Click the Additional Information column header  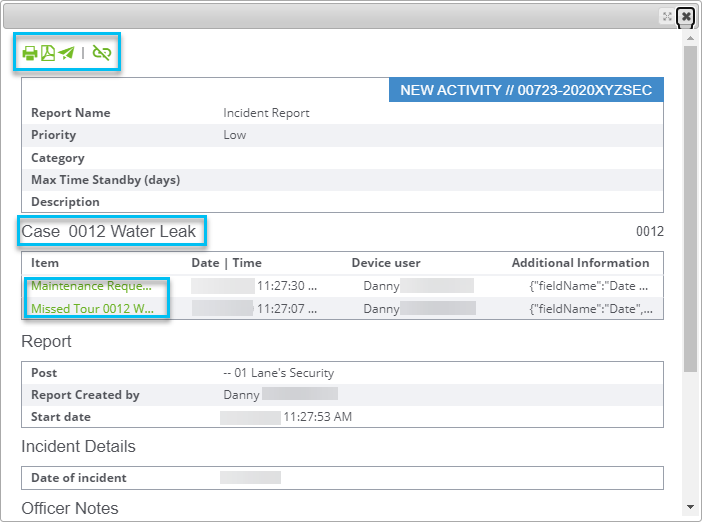coord(581,263)
